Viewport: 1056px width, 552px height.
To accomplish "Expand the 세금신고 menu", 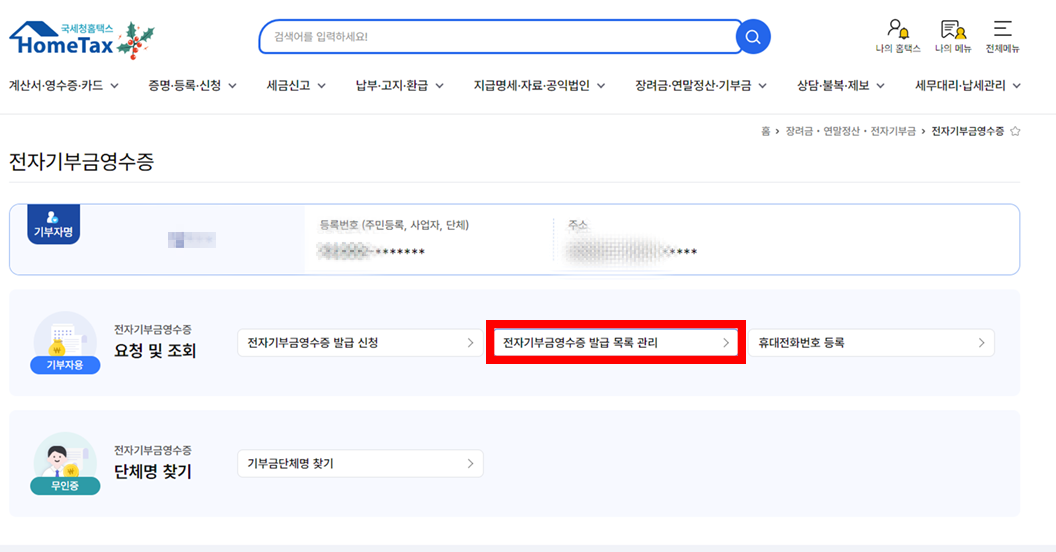I will (x=296, y=86).
